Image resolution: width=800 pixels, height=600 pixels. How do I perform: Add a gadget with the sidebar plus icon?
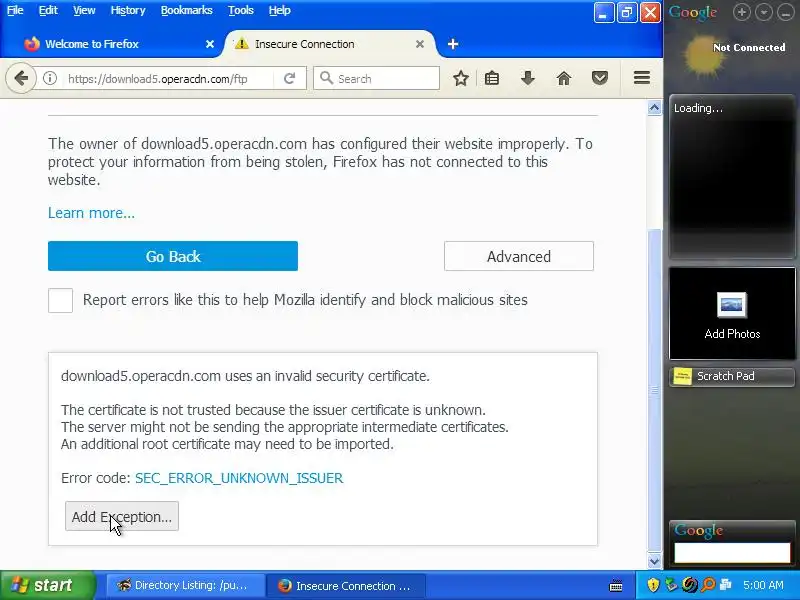point(741,12)
